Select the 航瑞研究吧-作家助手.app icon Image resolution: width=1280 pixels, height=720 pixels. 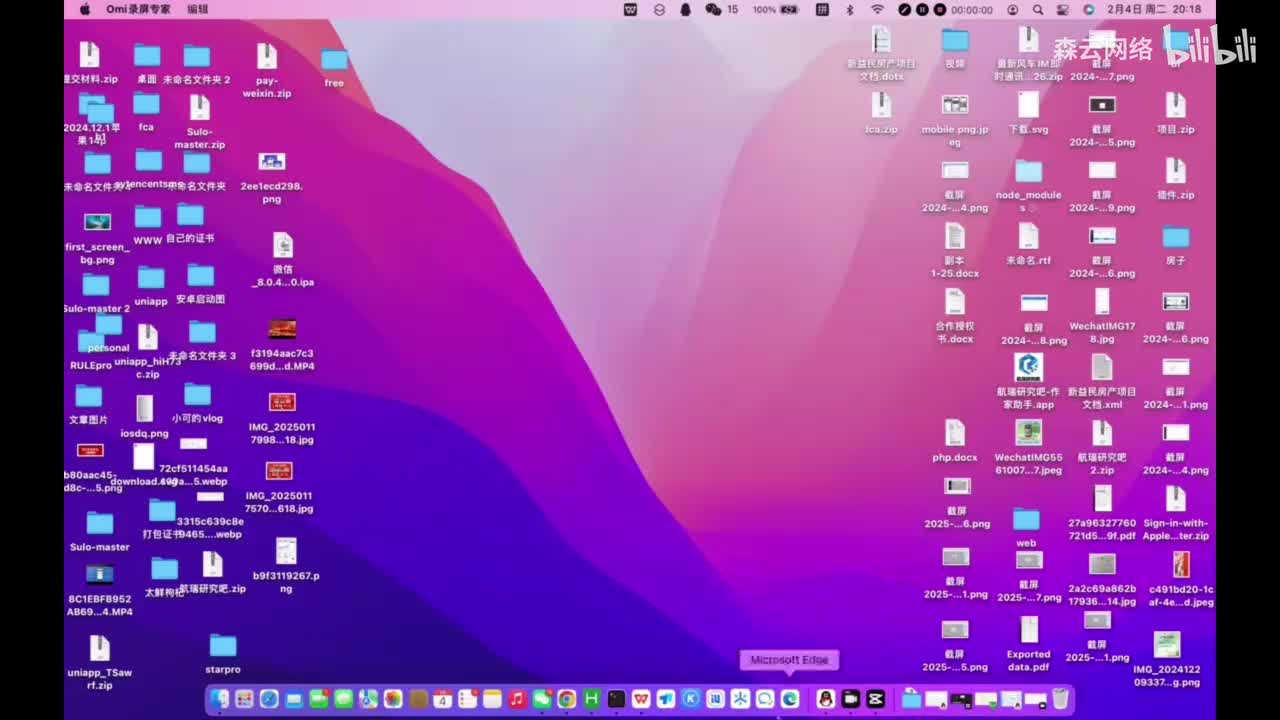(x=1028, y=381)
